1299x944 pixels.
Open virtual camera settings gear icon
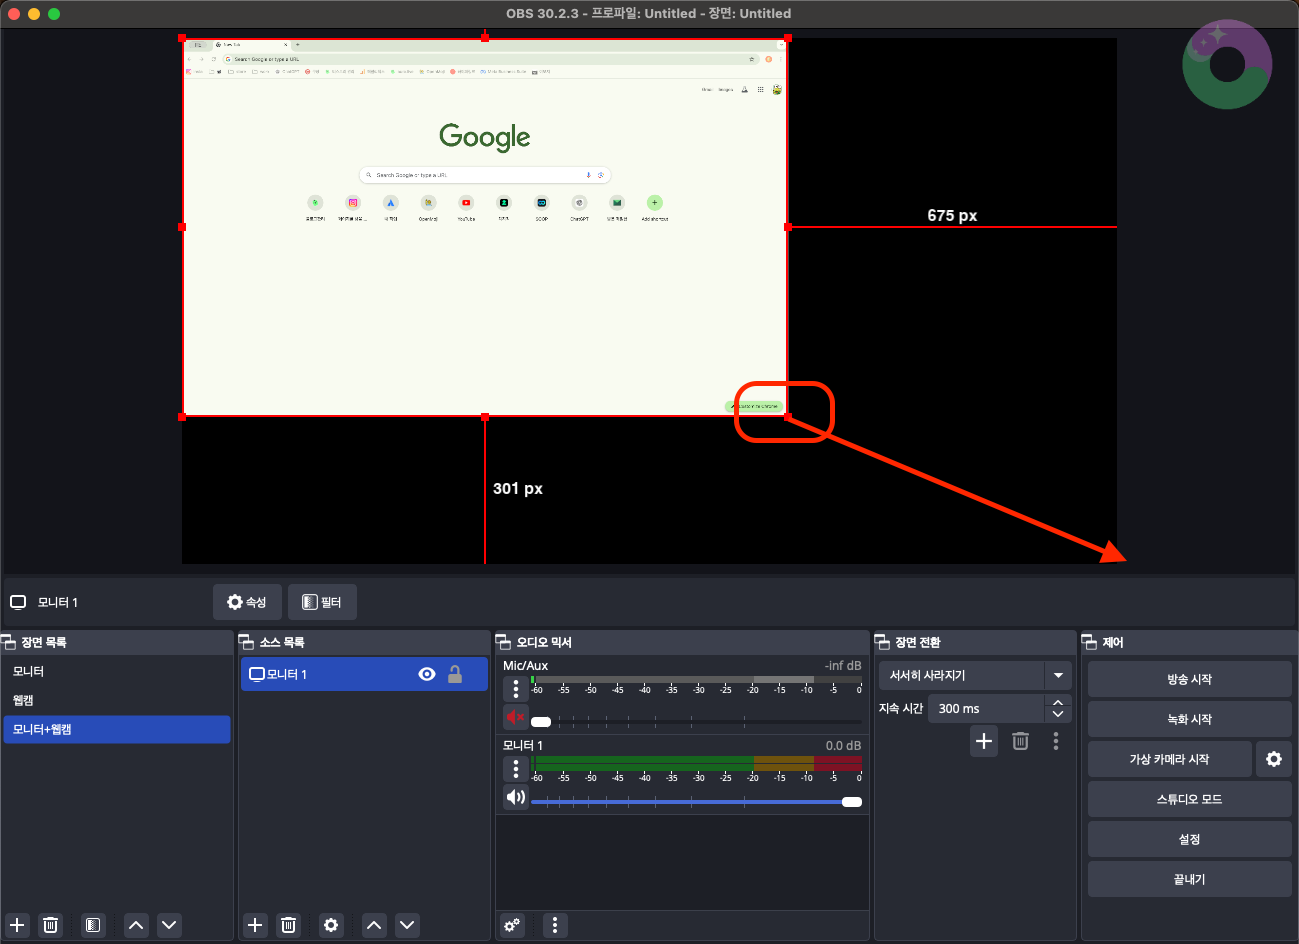(1274, 759)
